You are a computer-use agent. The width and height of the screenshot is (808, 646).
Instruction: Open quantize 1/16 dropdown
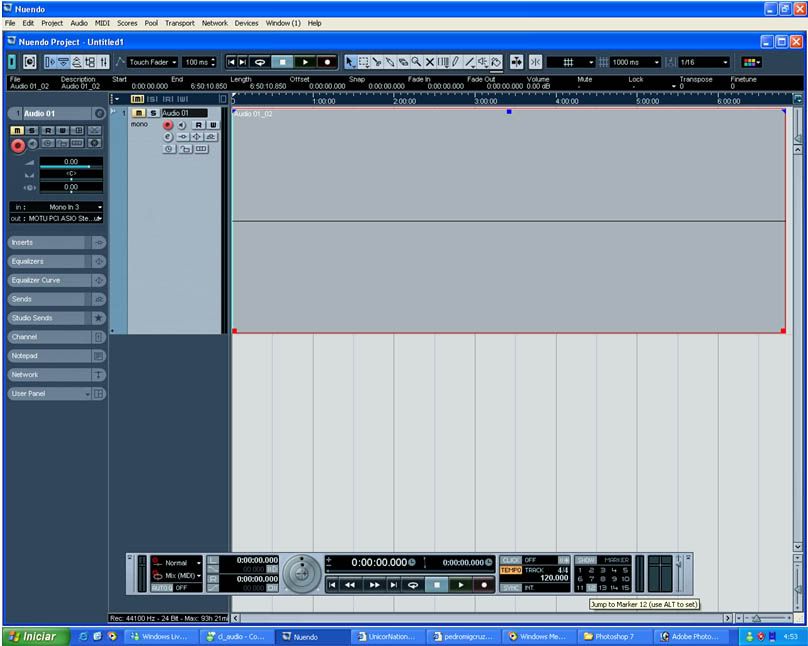tap(704, 62)
